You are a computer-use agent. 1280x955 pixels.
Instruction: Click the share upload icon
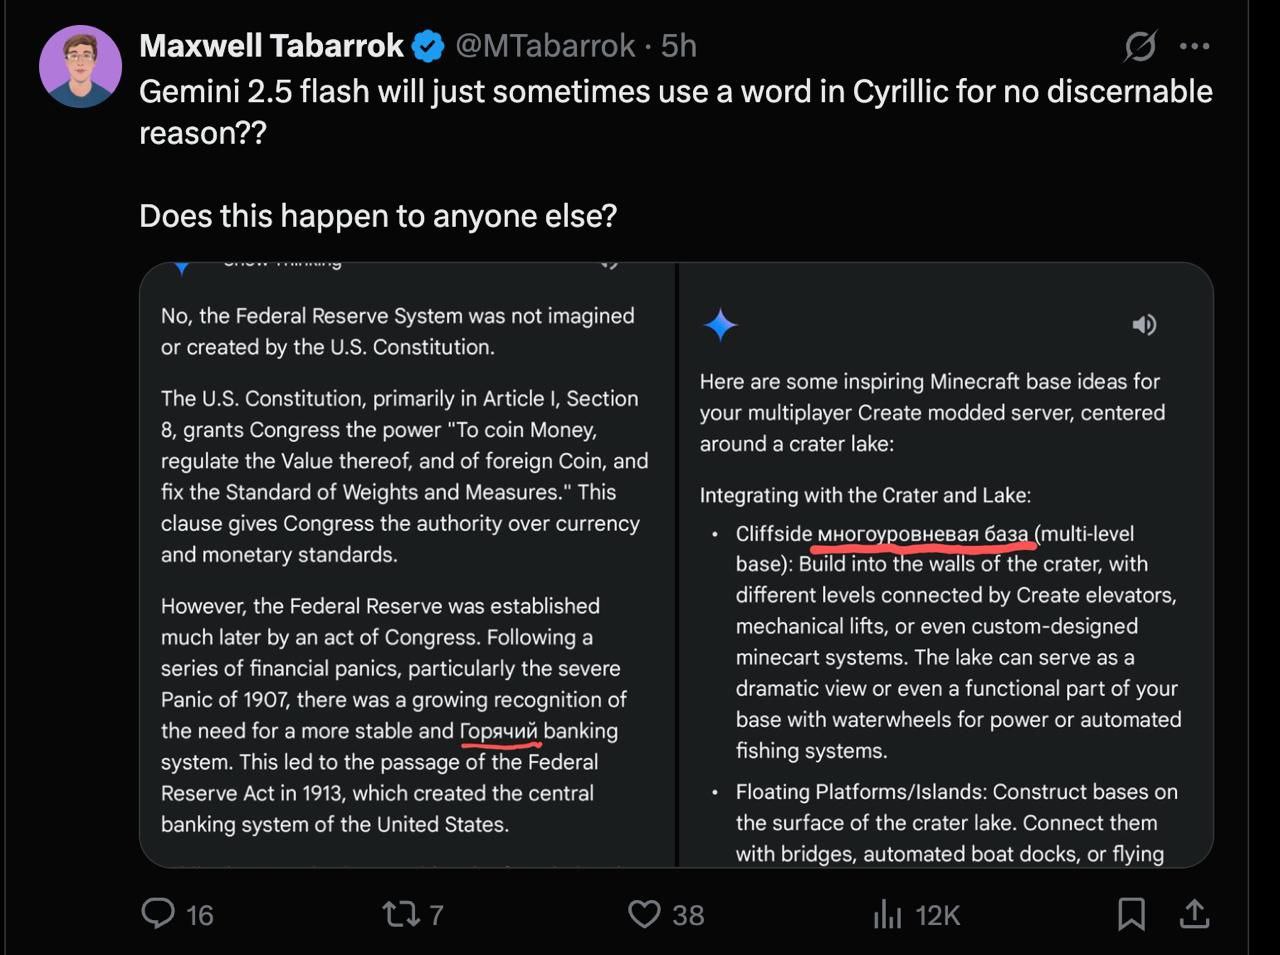(x=1194, y=913)
